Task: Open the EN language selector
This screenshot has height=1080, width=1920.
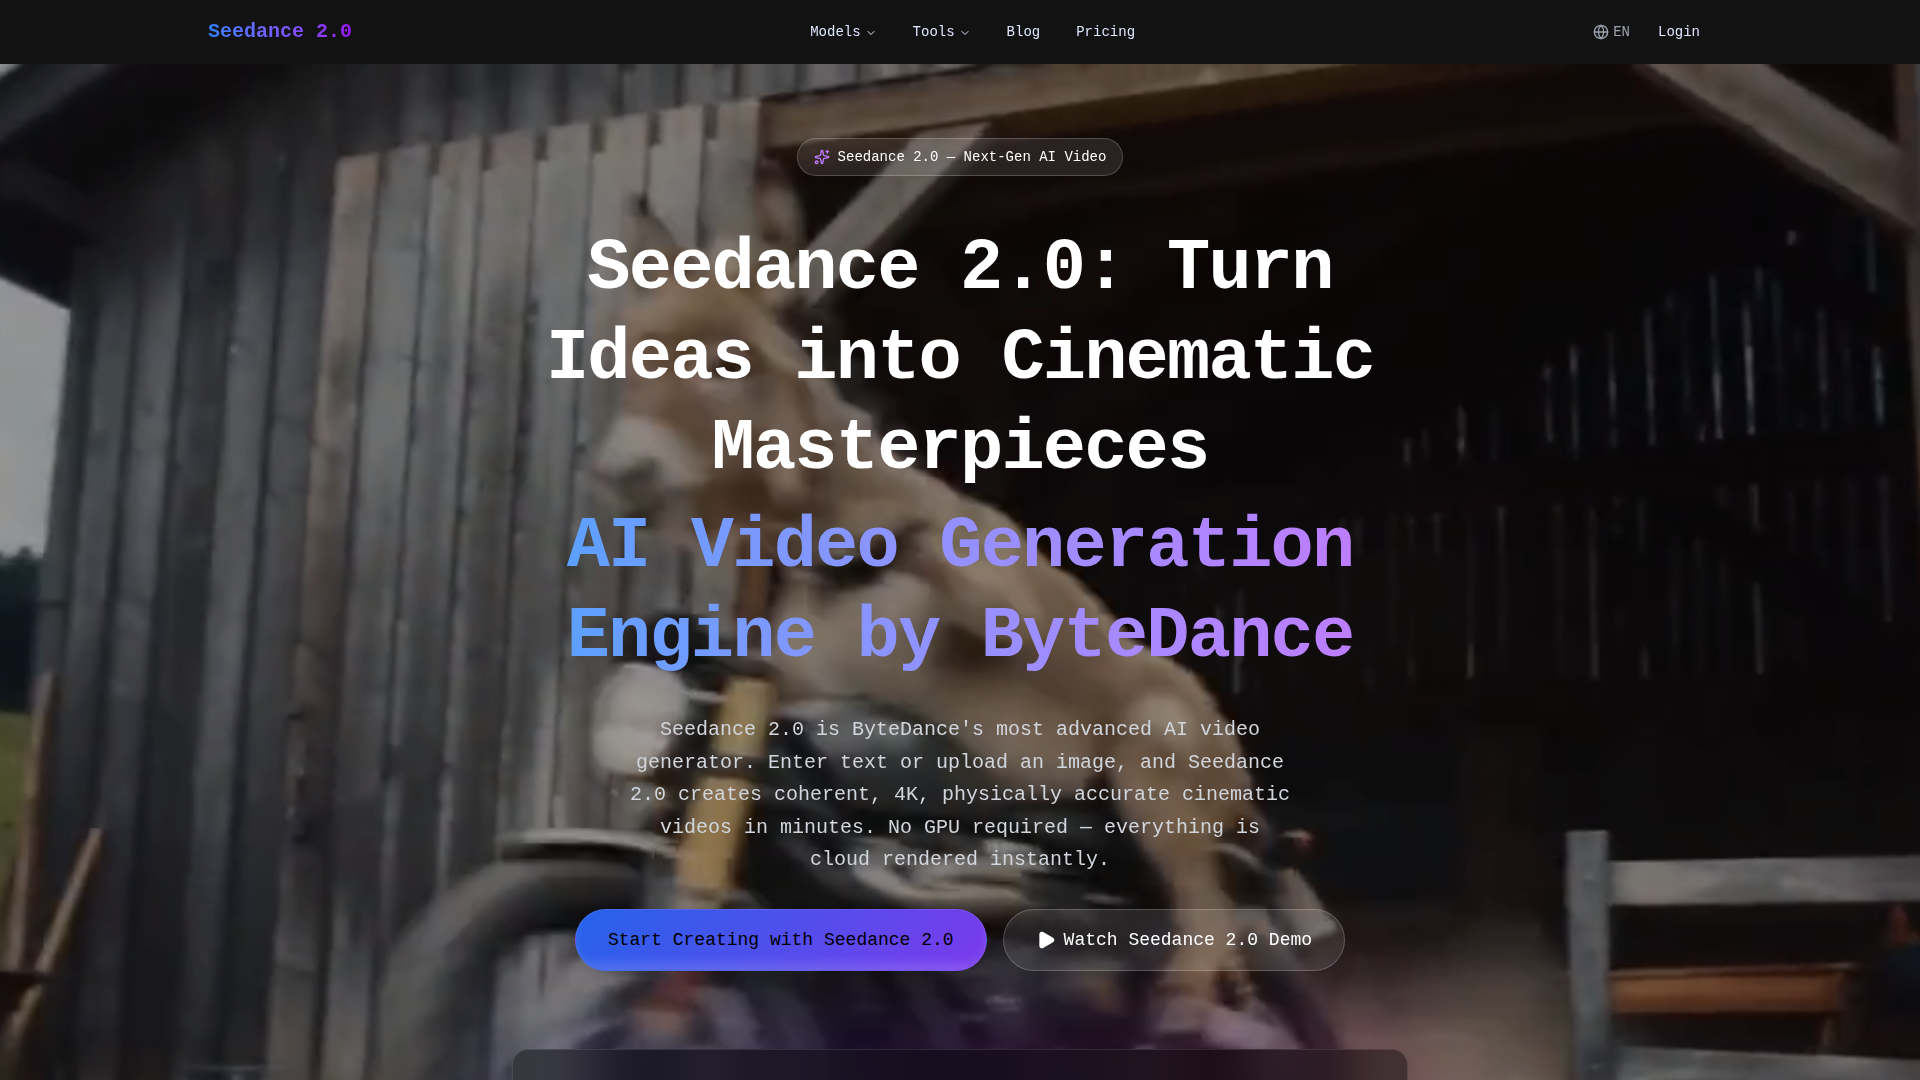Action: (x=1621, y=32)
